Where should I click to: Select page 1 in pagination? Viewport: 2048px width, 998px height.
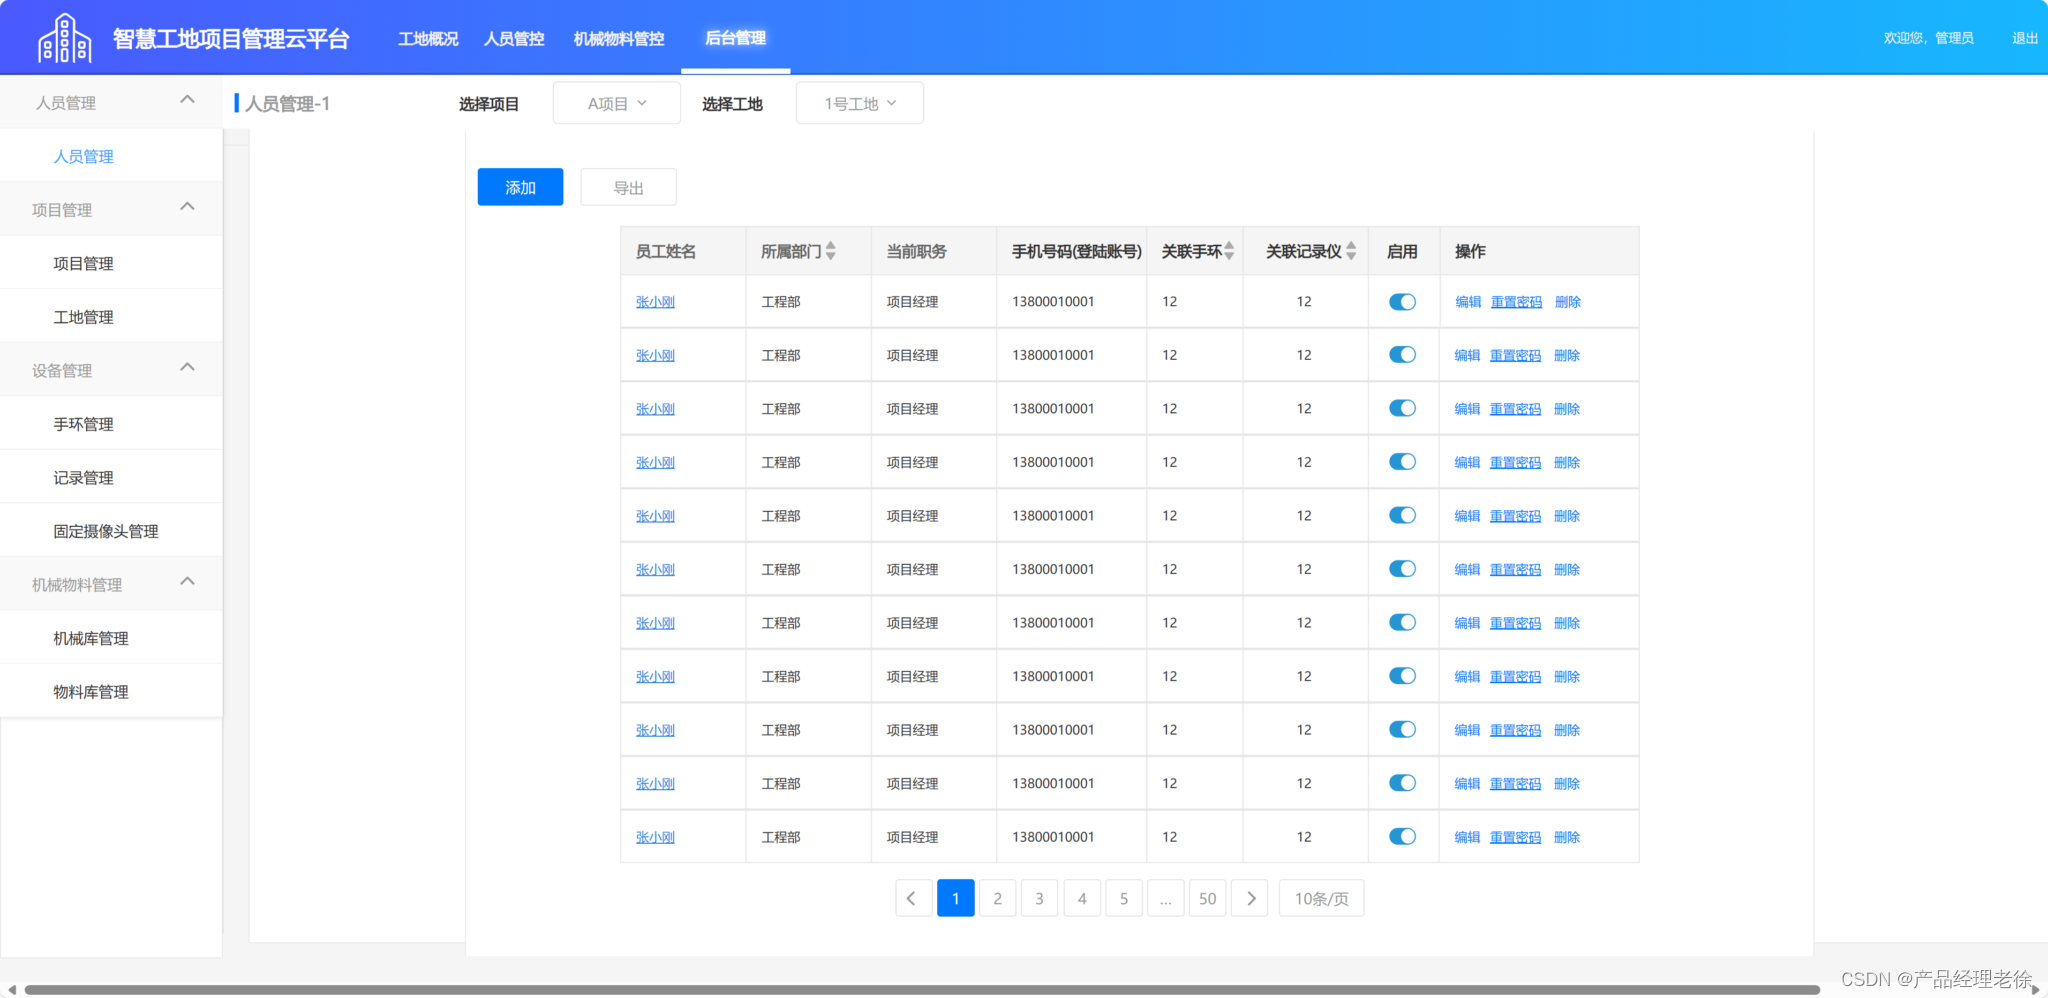coord(955,898)
